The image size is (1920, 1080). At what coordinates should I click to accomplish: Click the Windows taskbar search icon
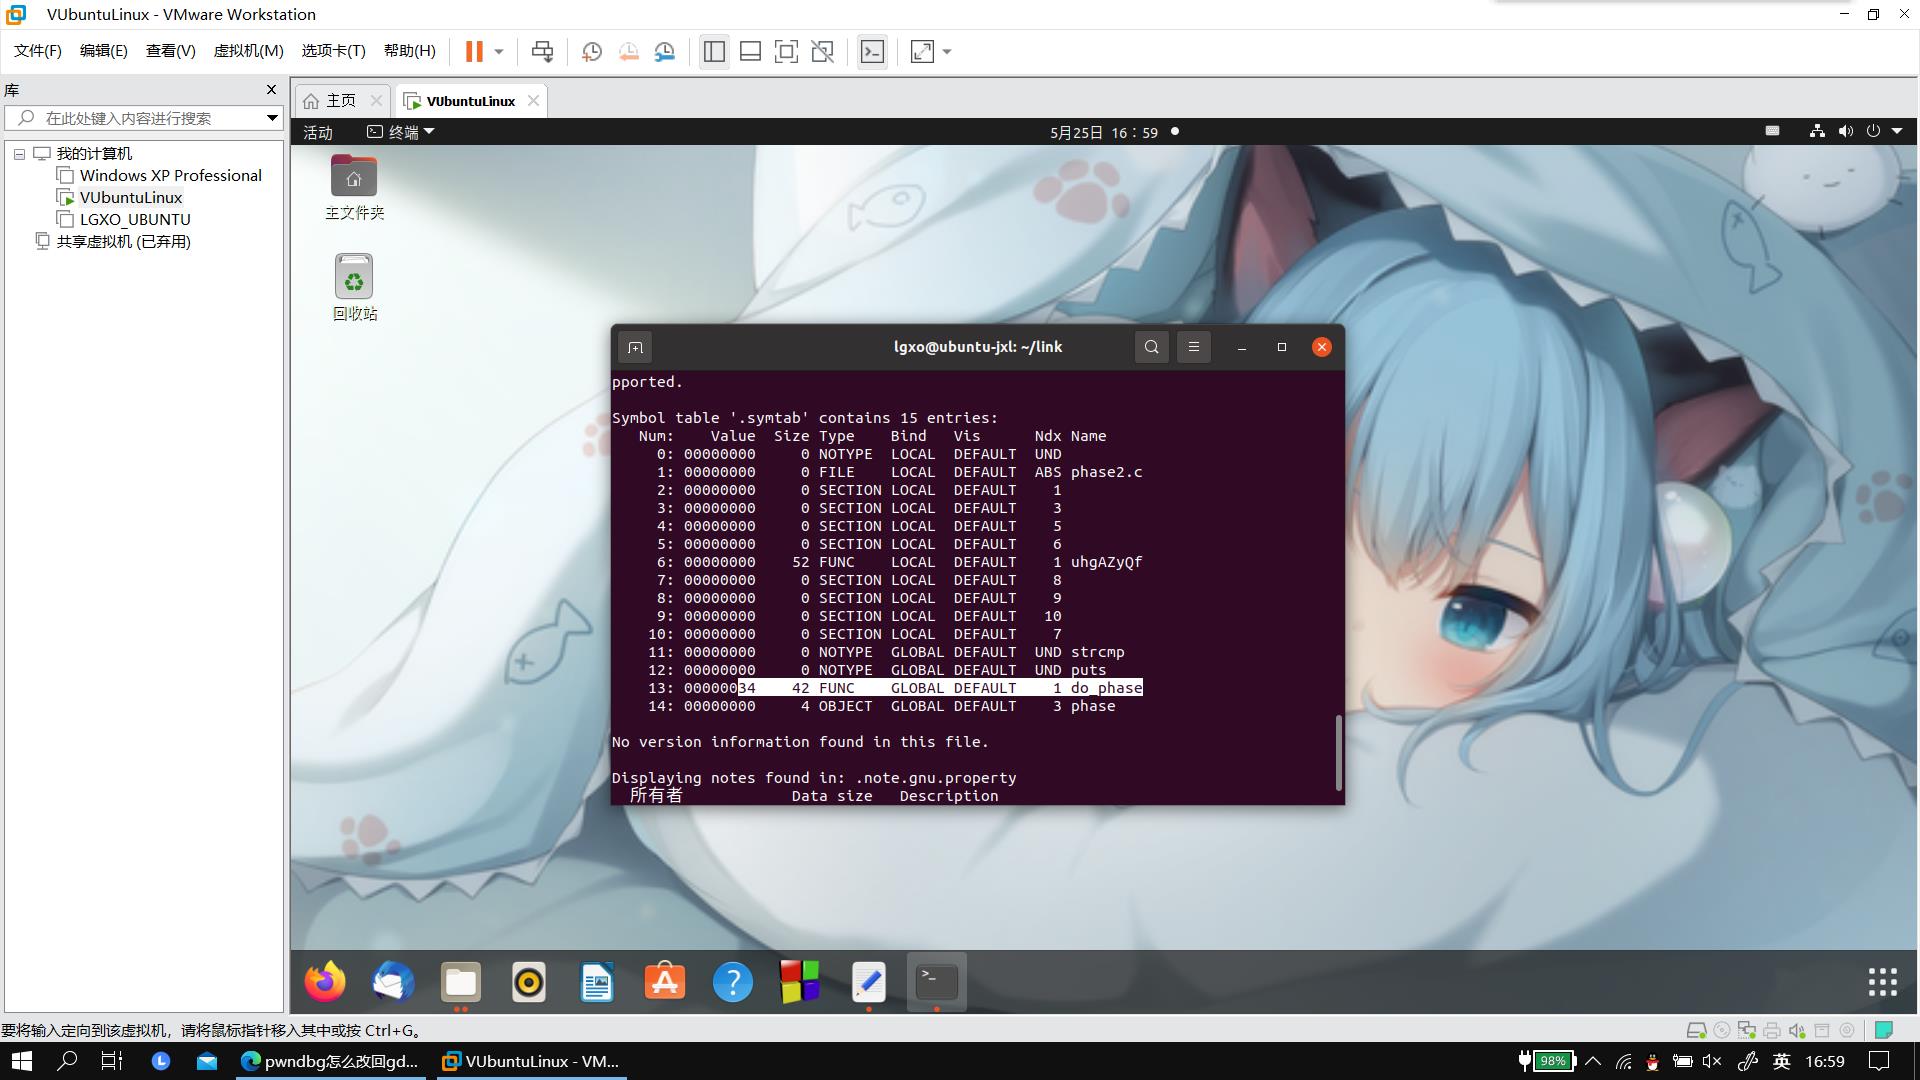[x=67, y=1061]
